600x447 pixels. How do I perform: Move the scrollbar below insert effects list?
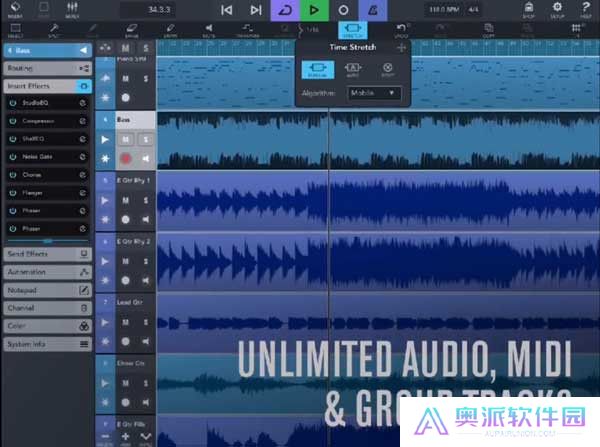[48, 241]
